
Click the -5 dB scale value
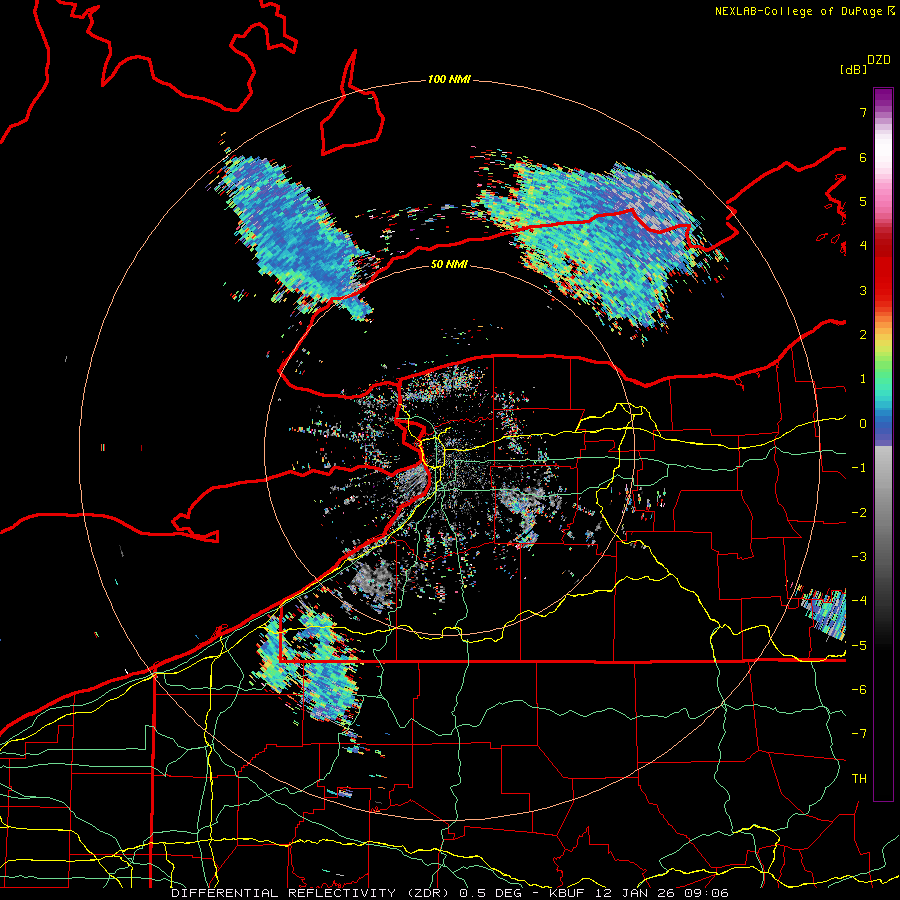pos(859,646)
